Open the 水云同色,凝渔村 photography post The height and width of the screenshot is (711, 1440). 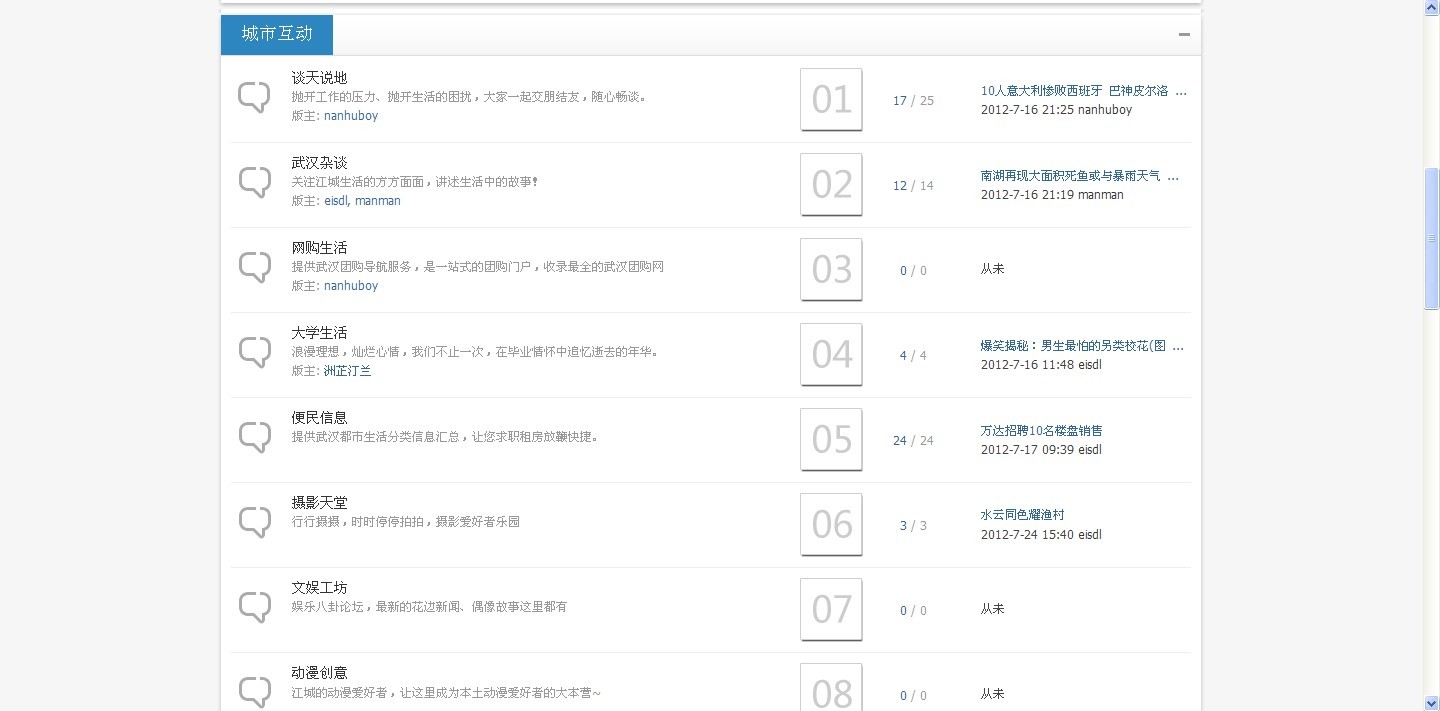(x=1021, y=514)
